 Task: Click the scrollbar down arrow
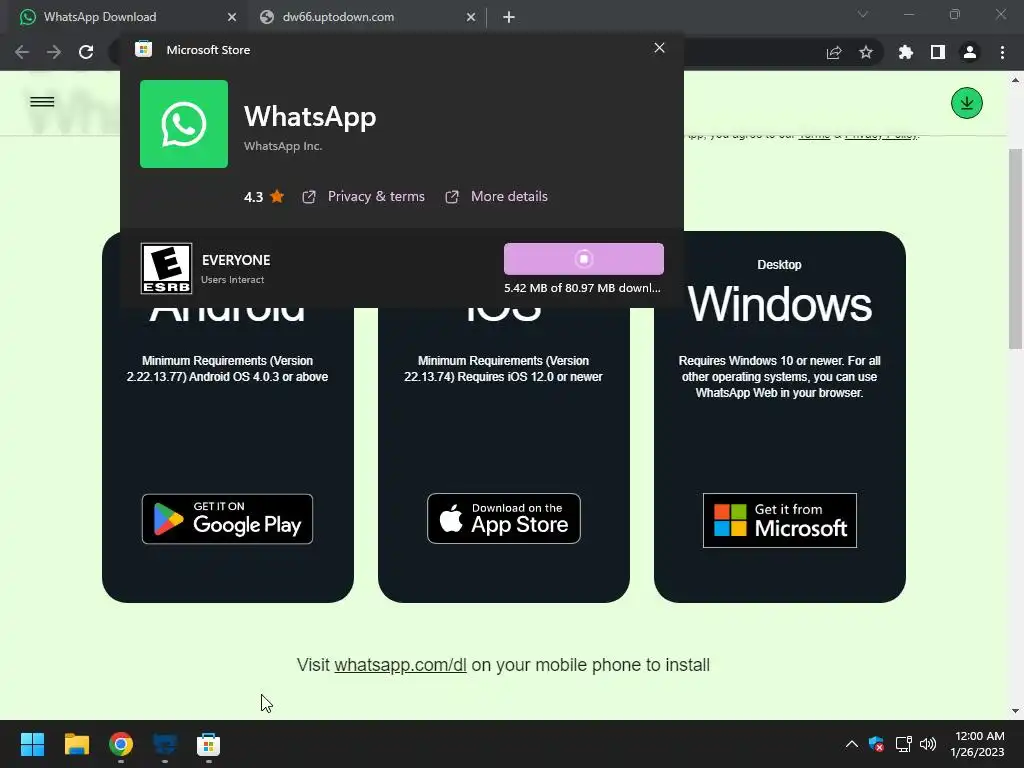coord(1015,711)
